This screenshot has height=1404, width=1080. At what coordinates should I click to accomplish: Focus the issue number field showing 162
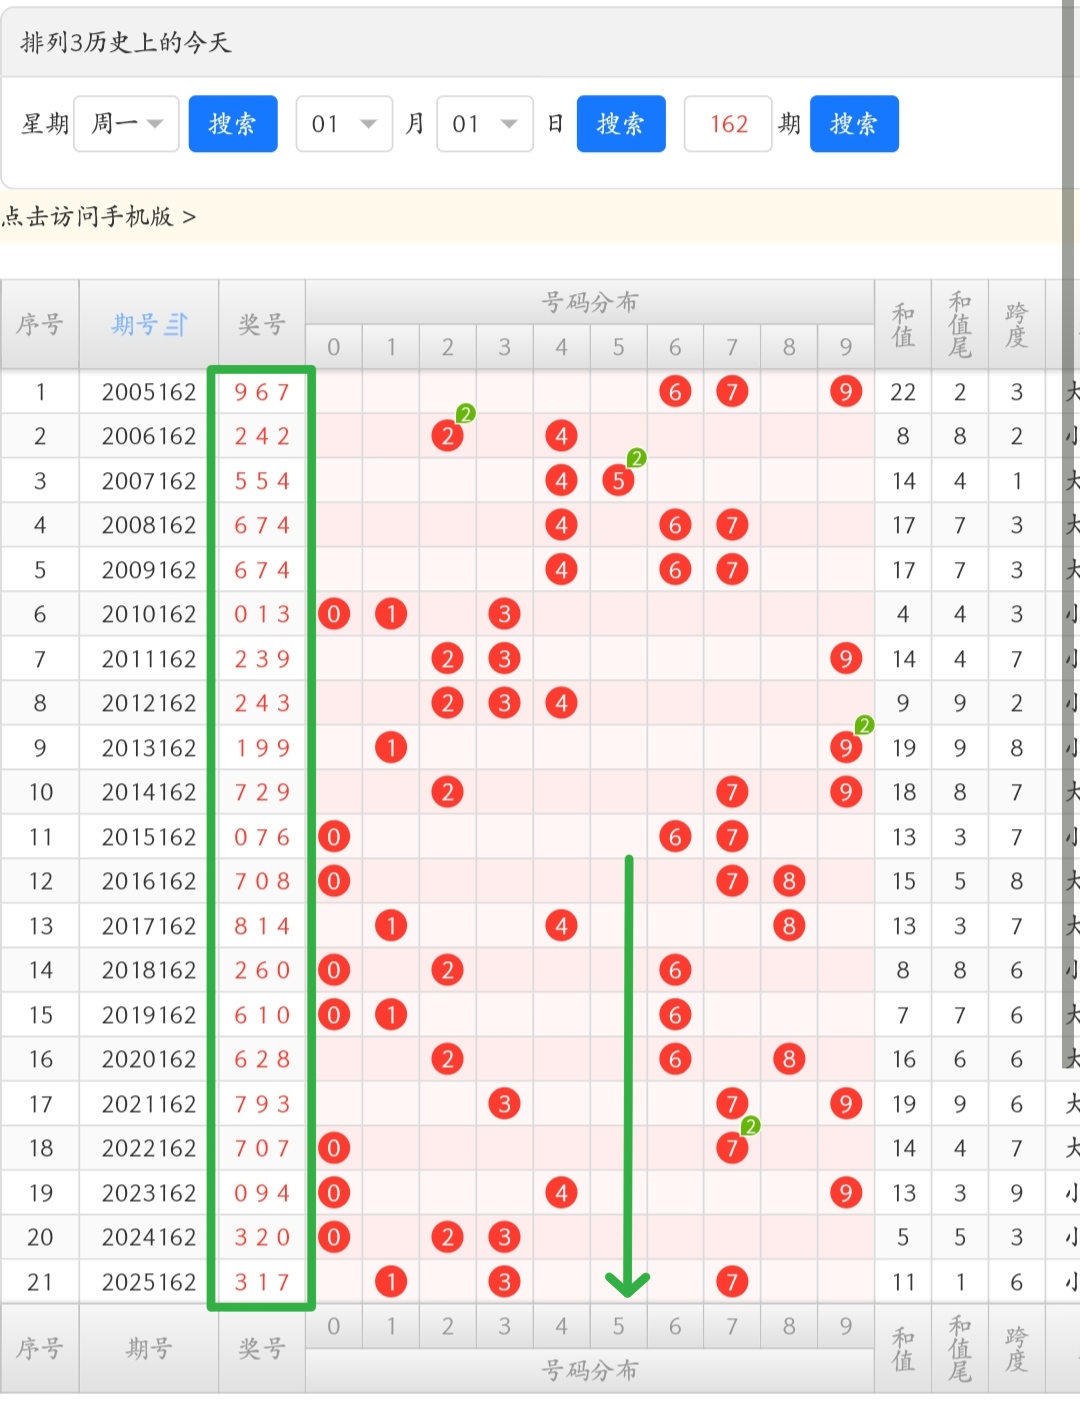728,124
